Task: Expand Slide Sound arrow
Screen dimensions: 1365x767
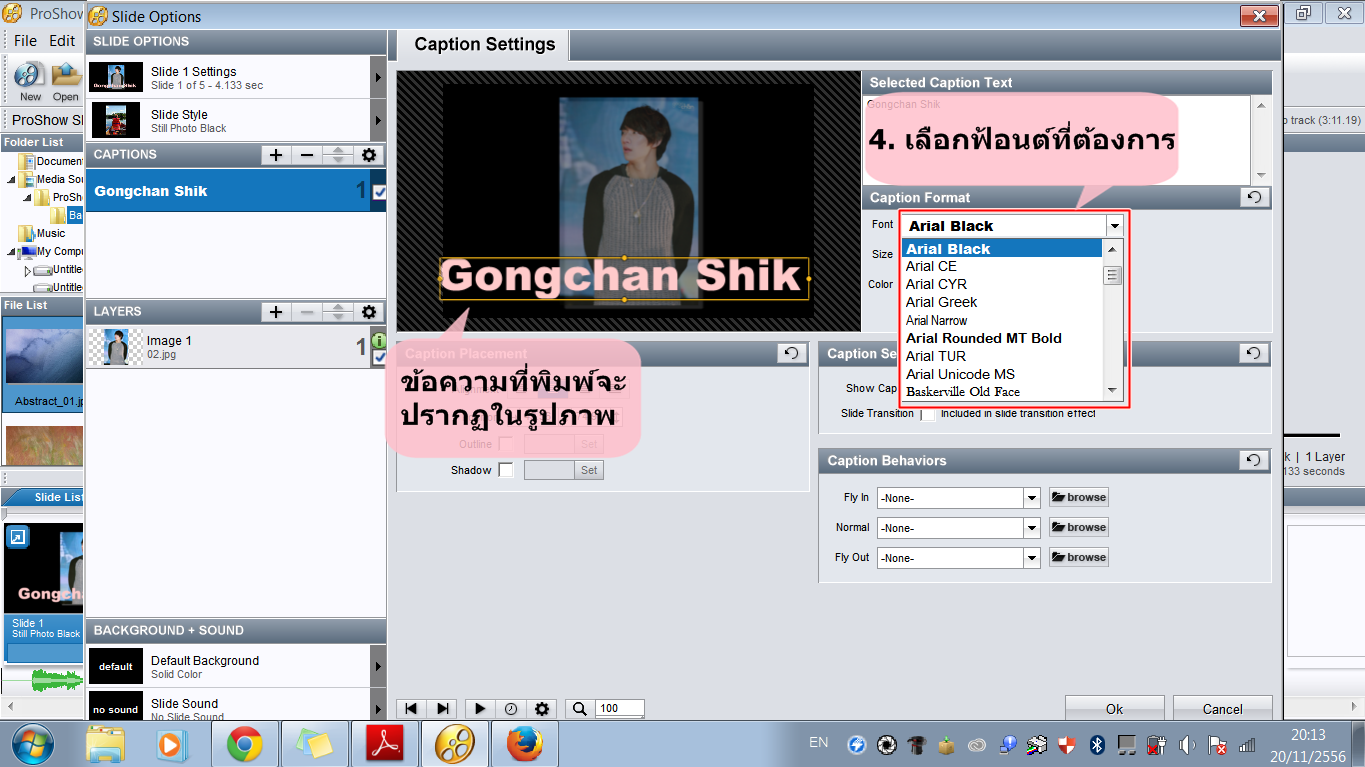Action: (x=378, y=708)
